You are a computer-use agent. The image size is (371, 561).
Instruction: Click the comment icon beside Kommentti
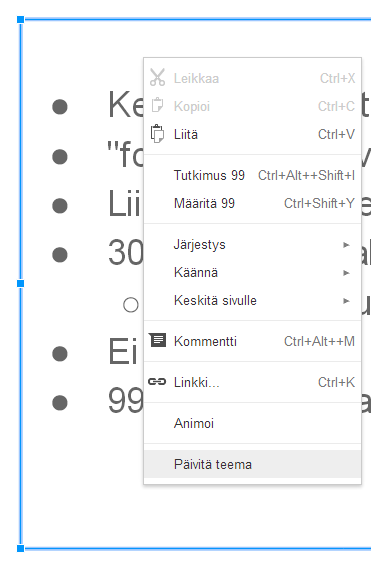point(157,340)
